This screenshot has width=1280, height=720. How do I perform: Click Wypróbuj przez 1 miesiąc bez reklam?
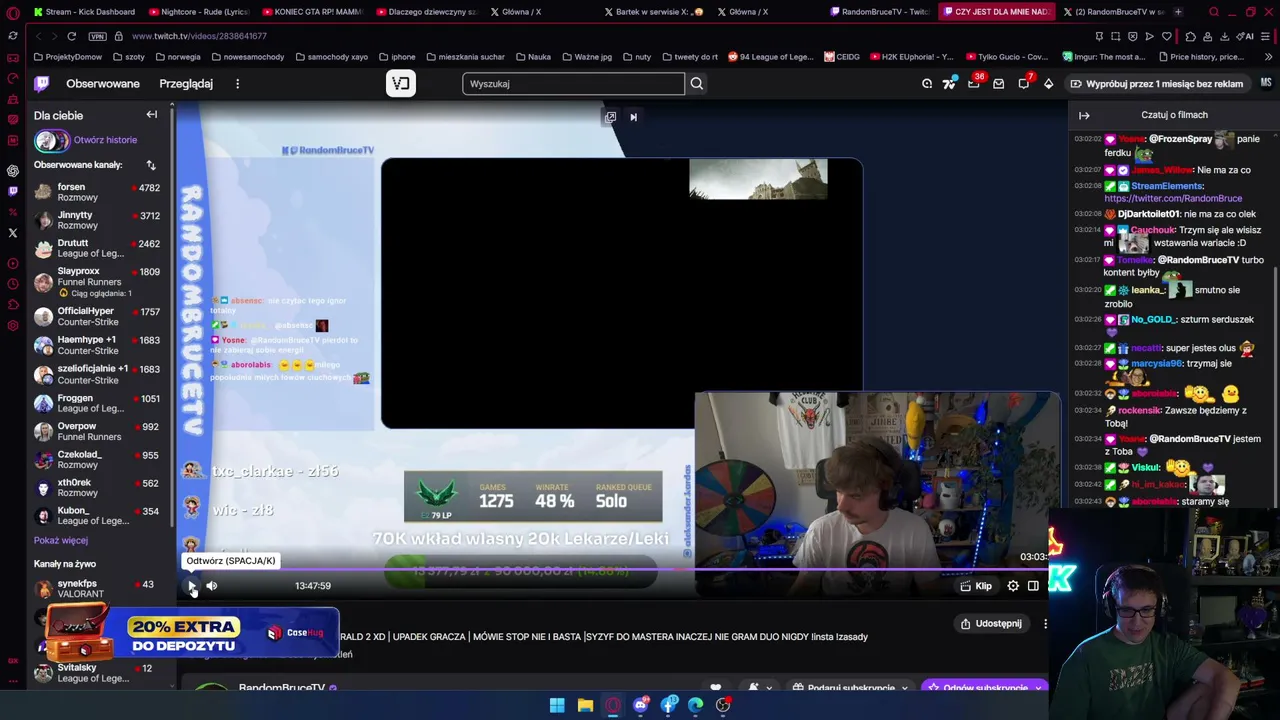coord(1157,84)
